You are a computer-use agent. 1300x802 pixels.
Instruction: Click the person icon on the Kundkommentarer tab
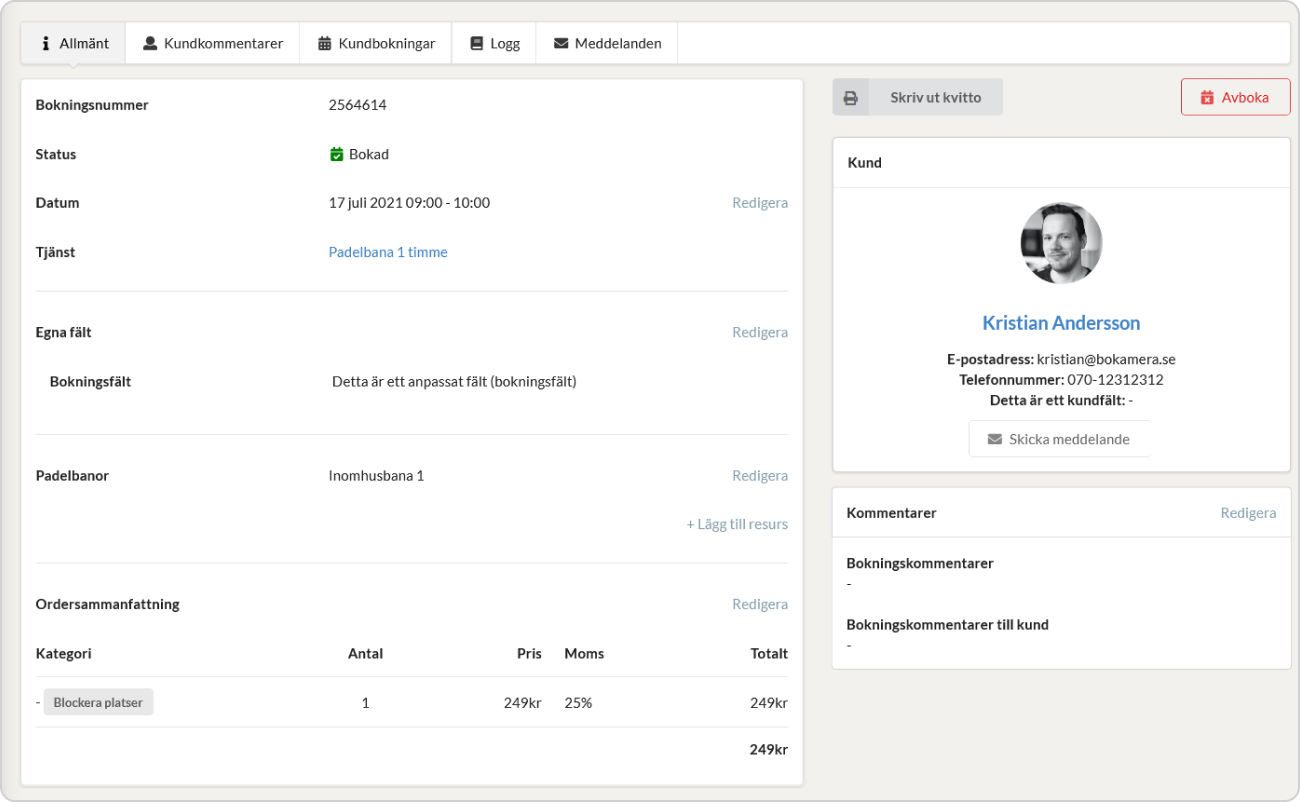(150, 44)
